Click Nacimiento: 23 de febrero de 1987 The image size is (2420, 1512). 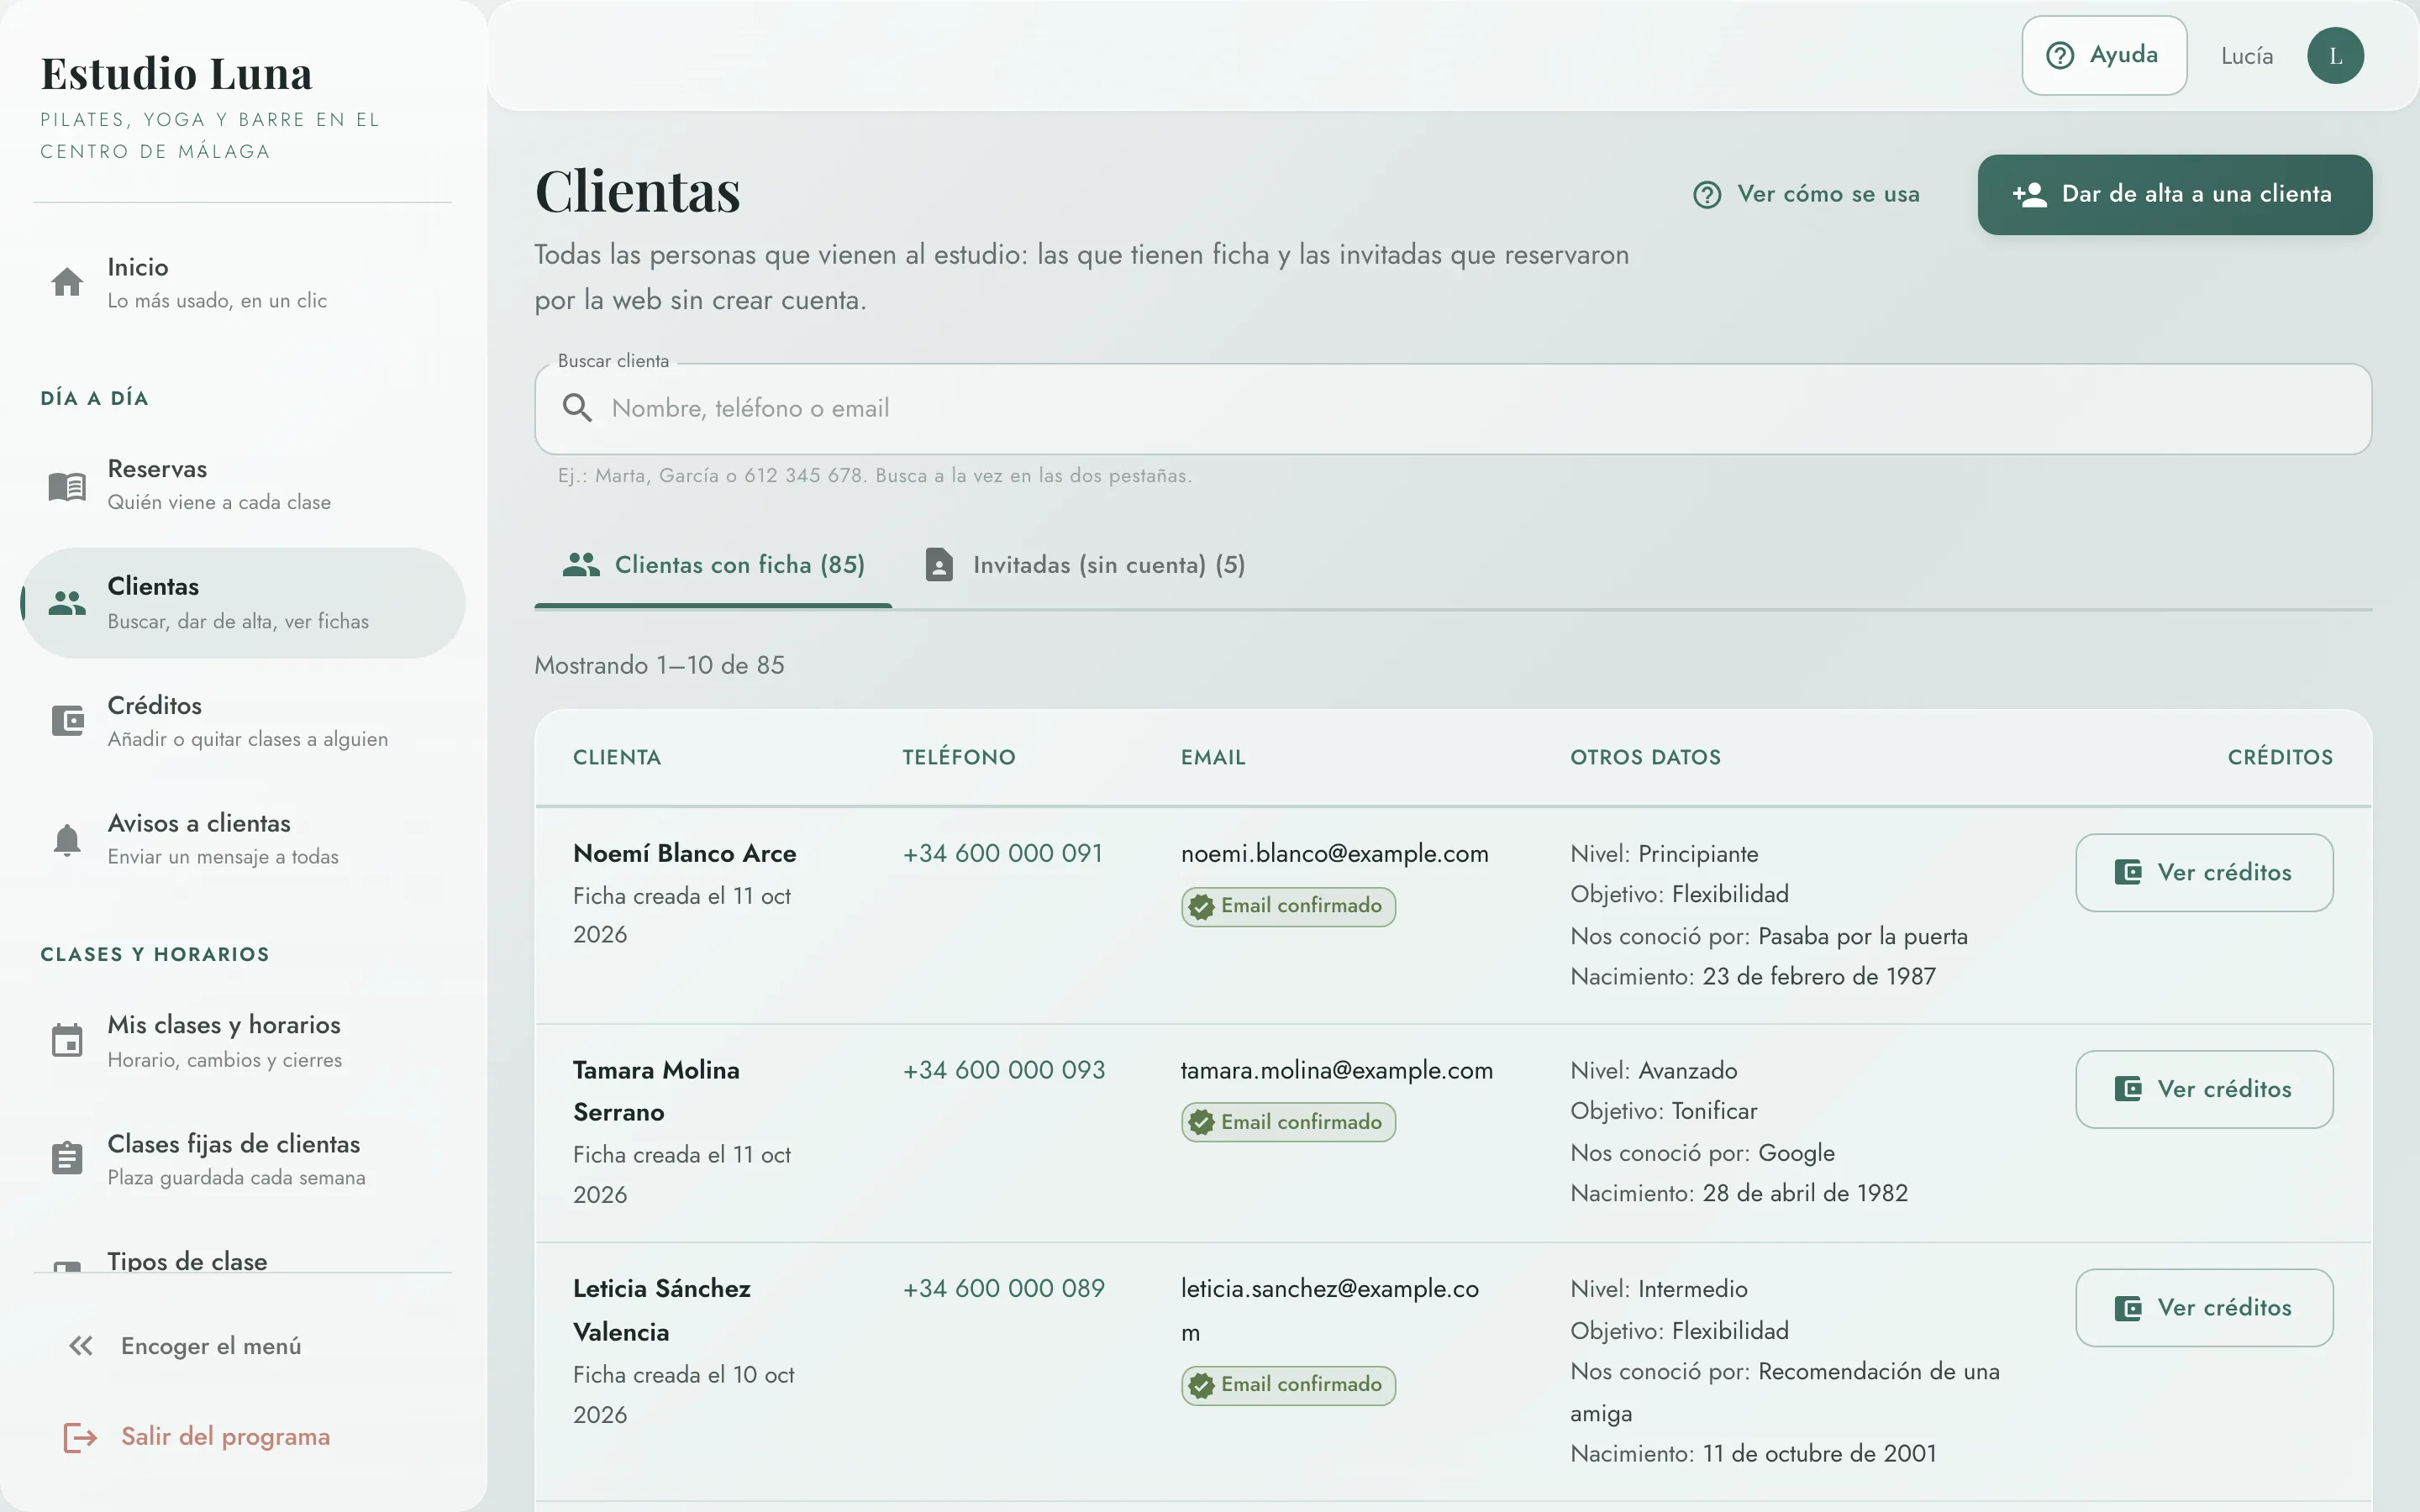(x=1753, y=976)
